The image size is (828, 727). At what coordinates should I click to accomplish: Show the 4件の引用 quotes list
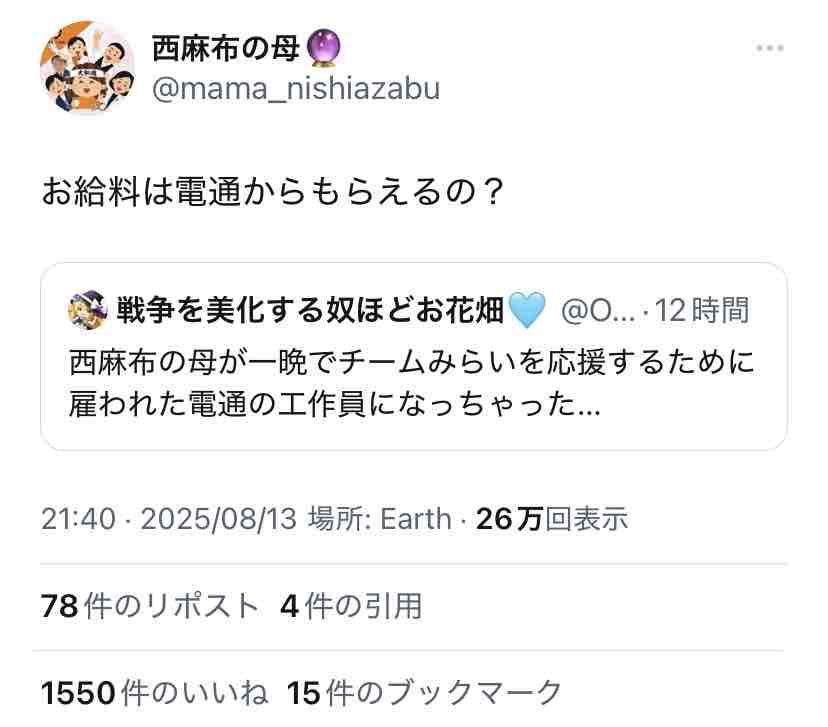click(351, 606)
